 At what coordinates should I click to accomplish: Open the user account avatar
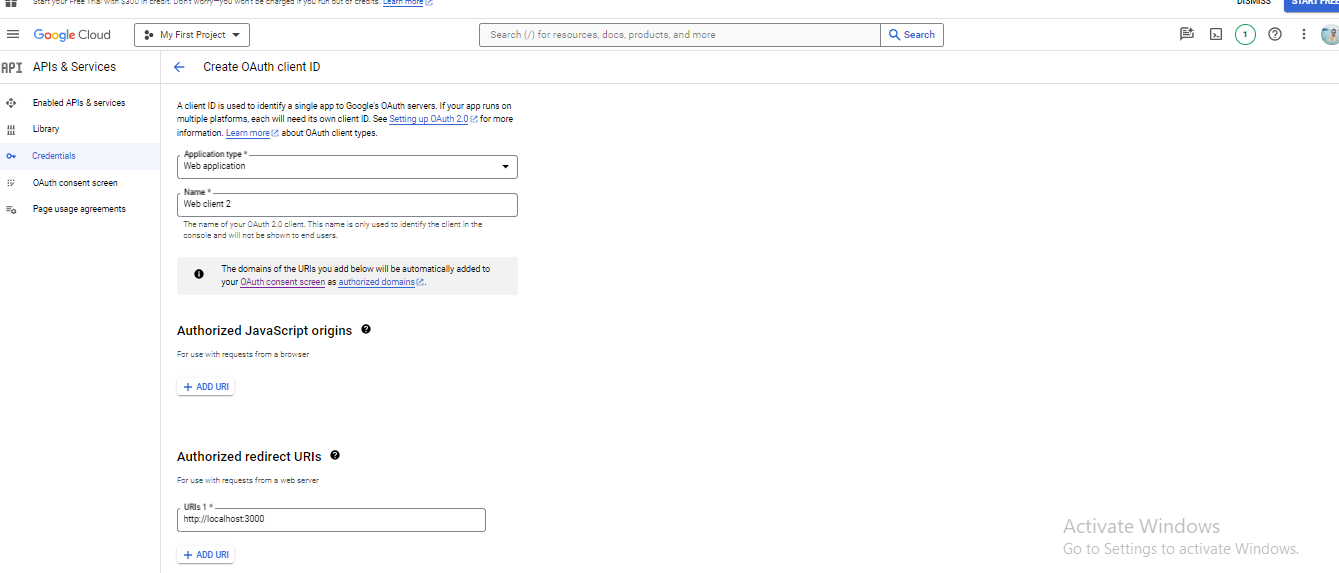pyautogui.click(x=1330, y=35)
